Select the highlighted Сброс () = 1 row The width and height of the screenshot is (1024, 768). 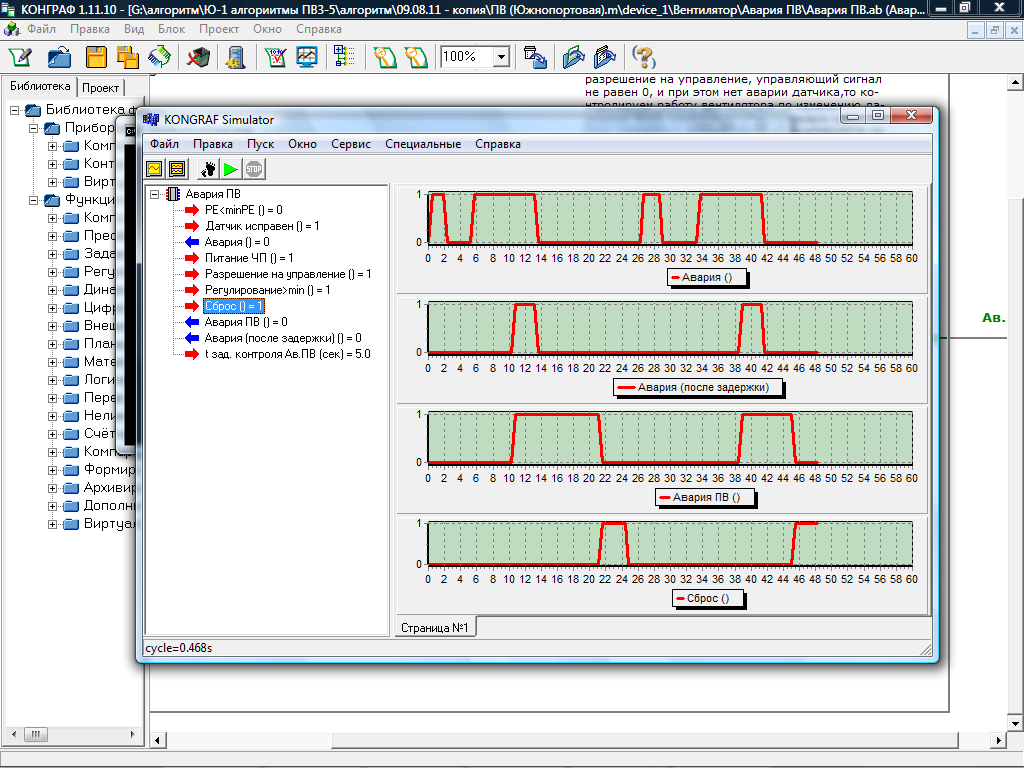234,306
